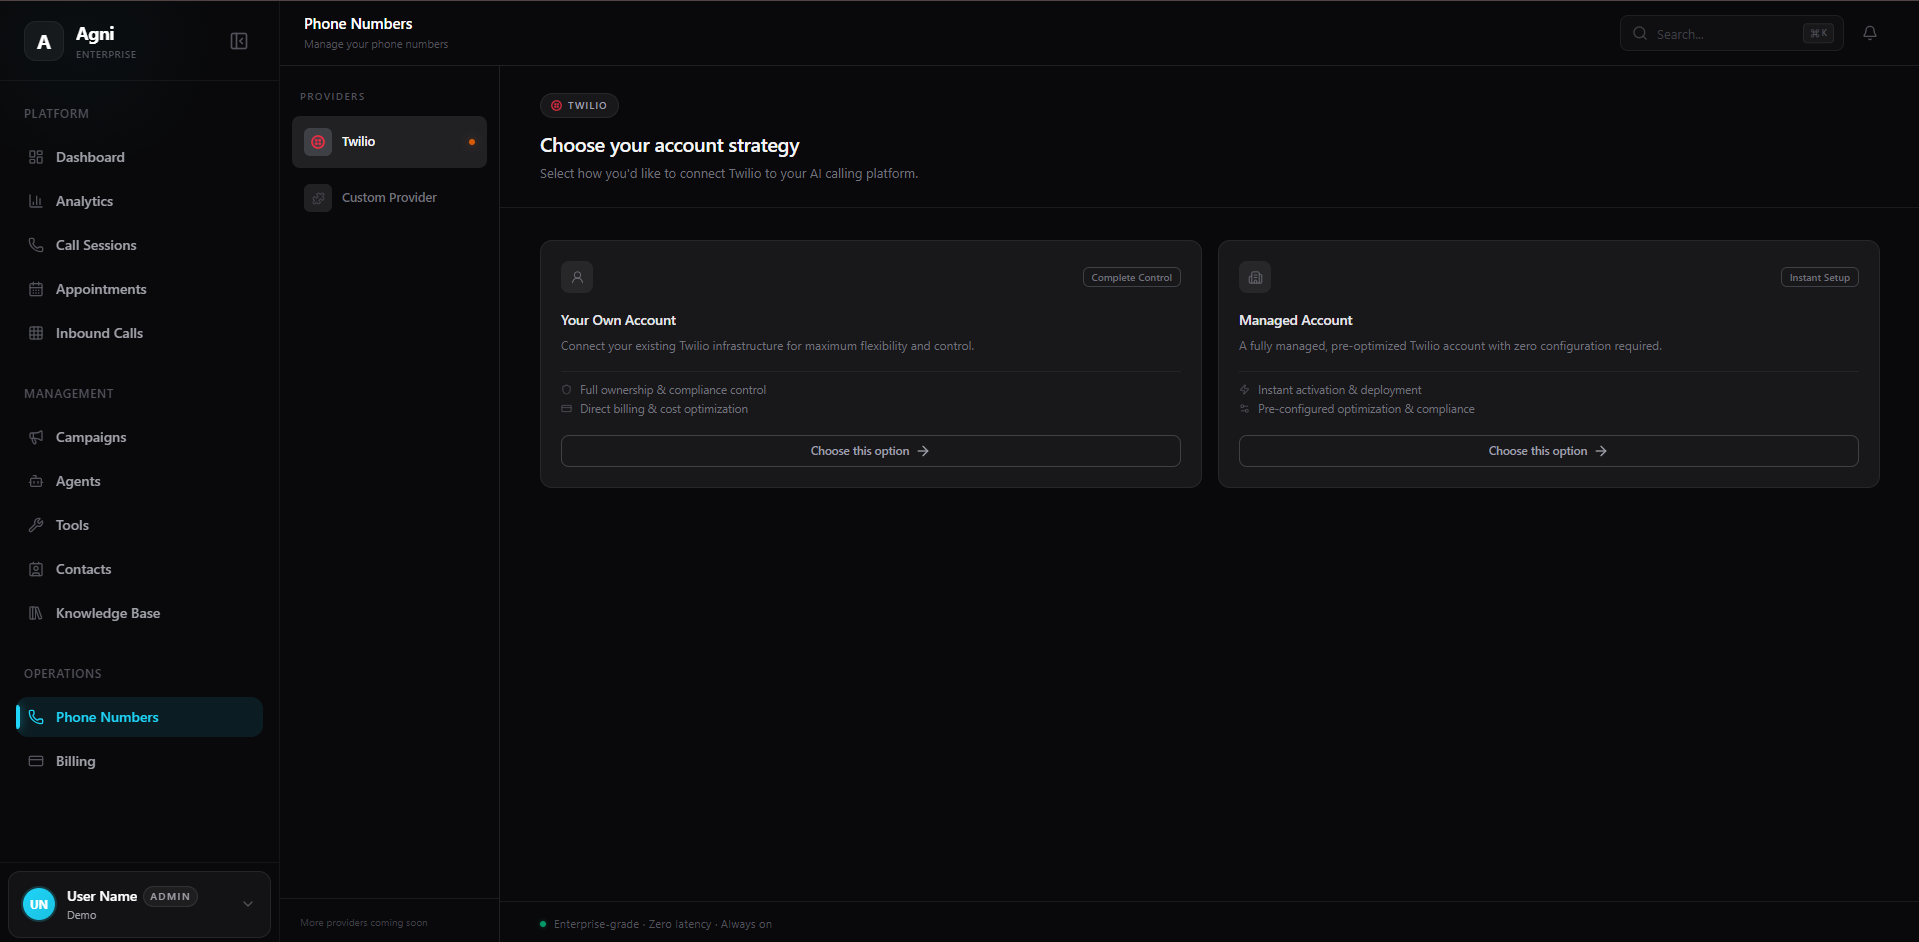1919x942 pixels.
Task: Open the Inbound Calls page
Action: (99, 333)
